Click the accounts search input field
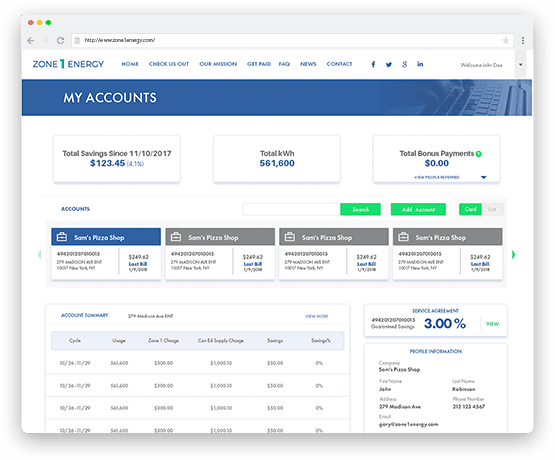This screenshot has height=460, width=555. coord(291,209)
